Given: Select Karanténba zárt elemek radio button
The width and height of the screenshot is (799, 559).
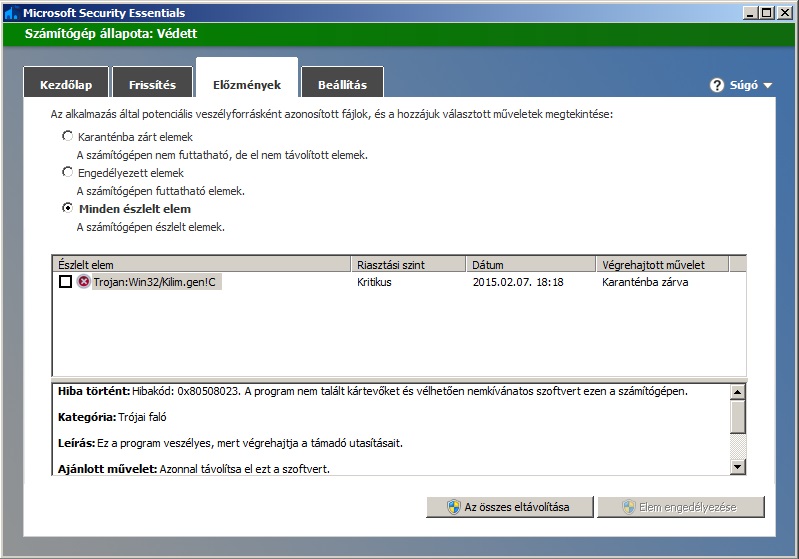Looking at the screenshot, I should click(x=68, y=136).
